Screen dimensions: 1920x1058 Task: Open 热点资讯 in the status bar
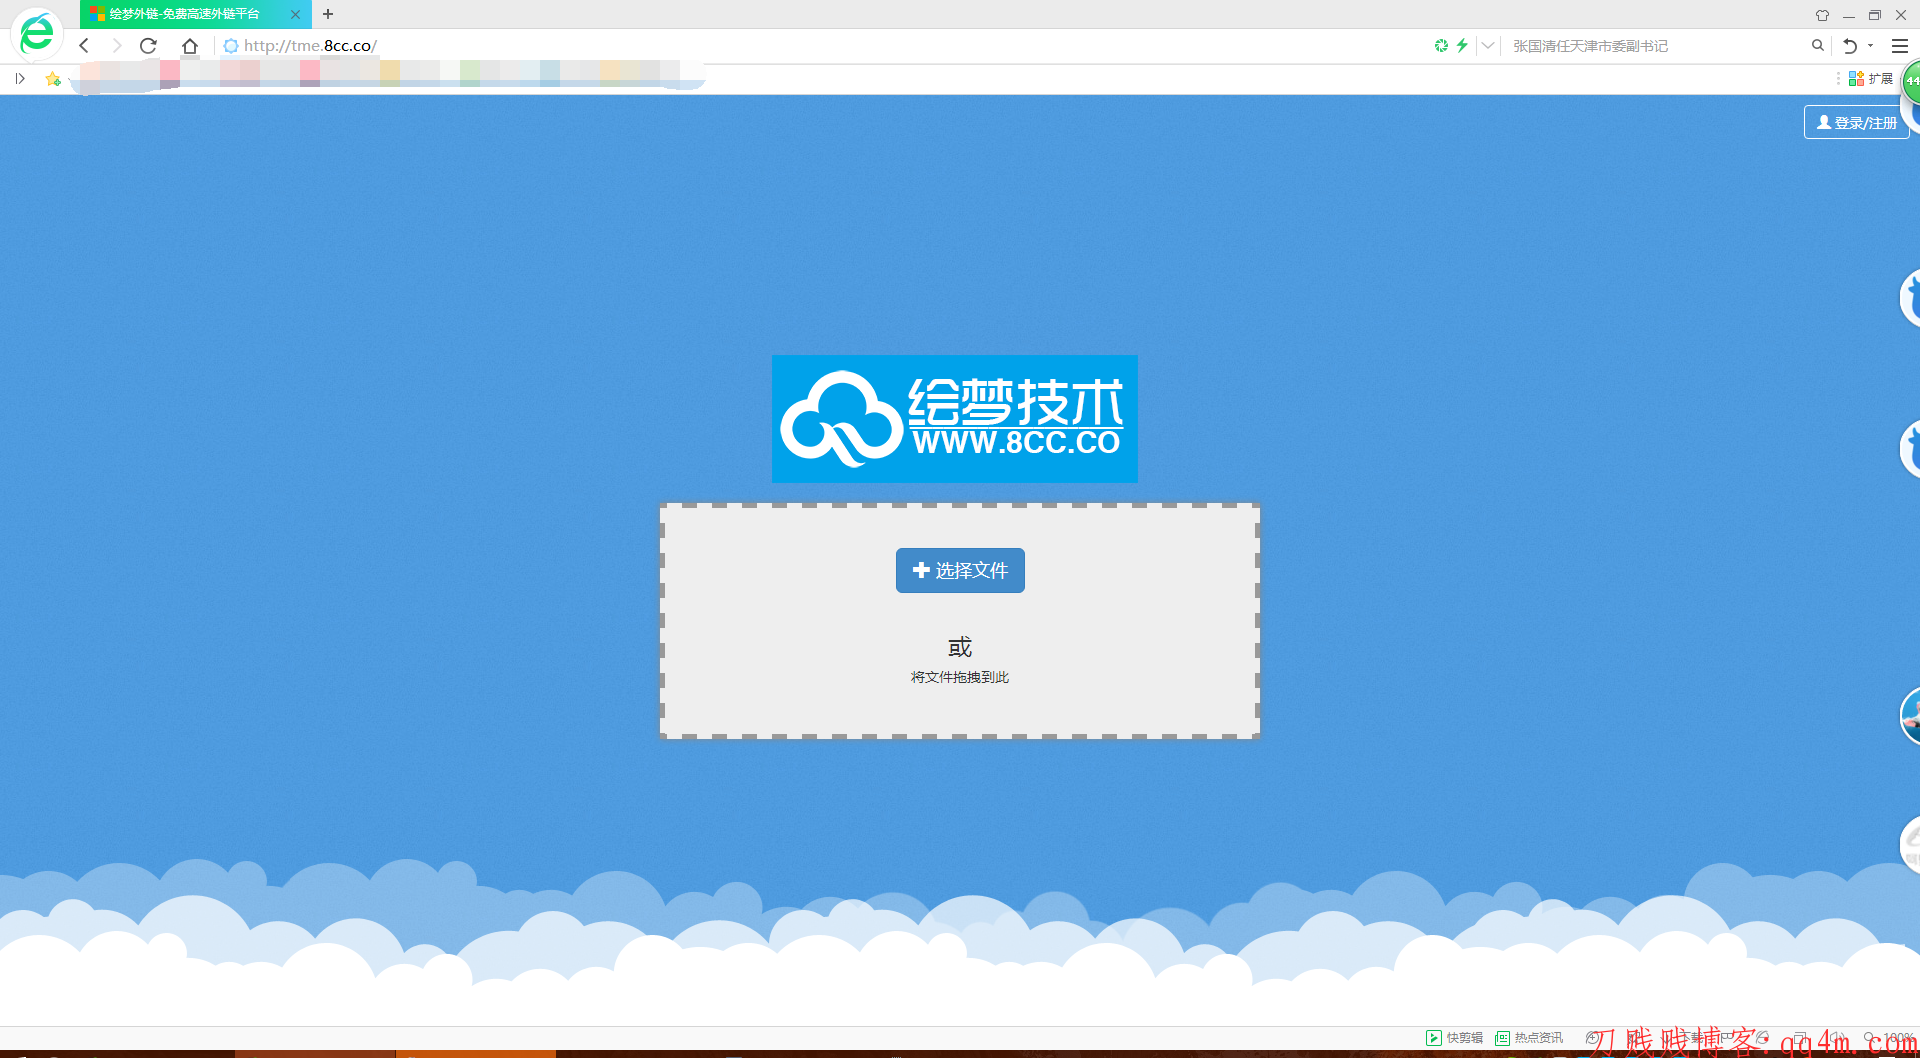tap(1529, 1038)
